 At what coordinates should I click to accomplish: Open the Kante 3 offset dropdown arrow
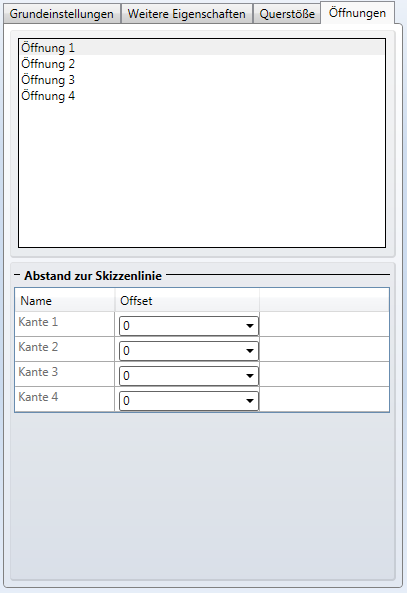point(250,376)
